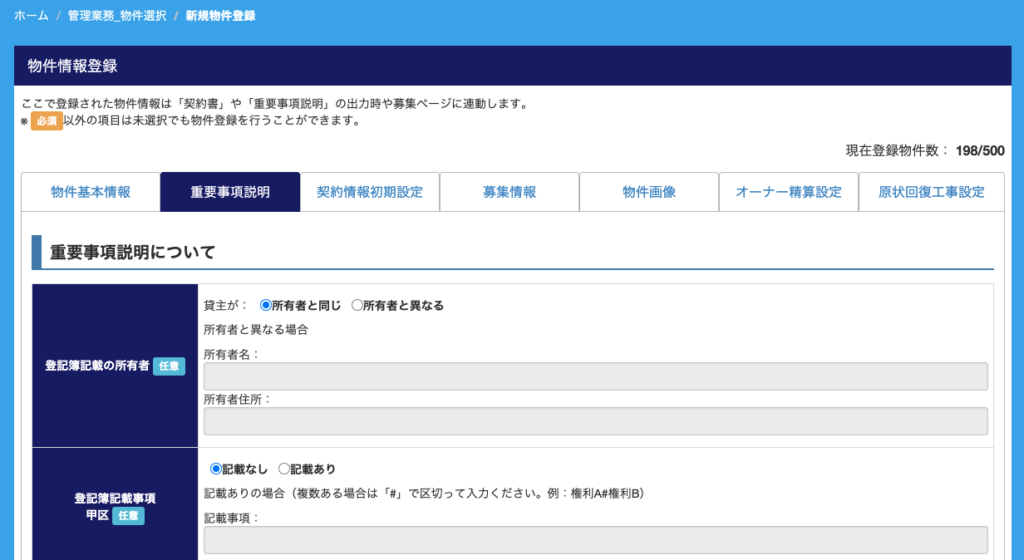Click the 所有者名 text field
The width and height of the screenshot is (1024, 560).
point(595,376)
